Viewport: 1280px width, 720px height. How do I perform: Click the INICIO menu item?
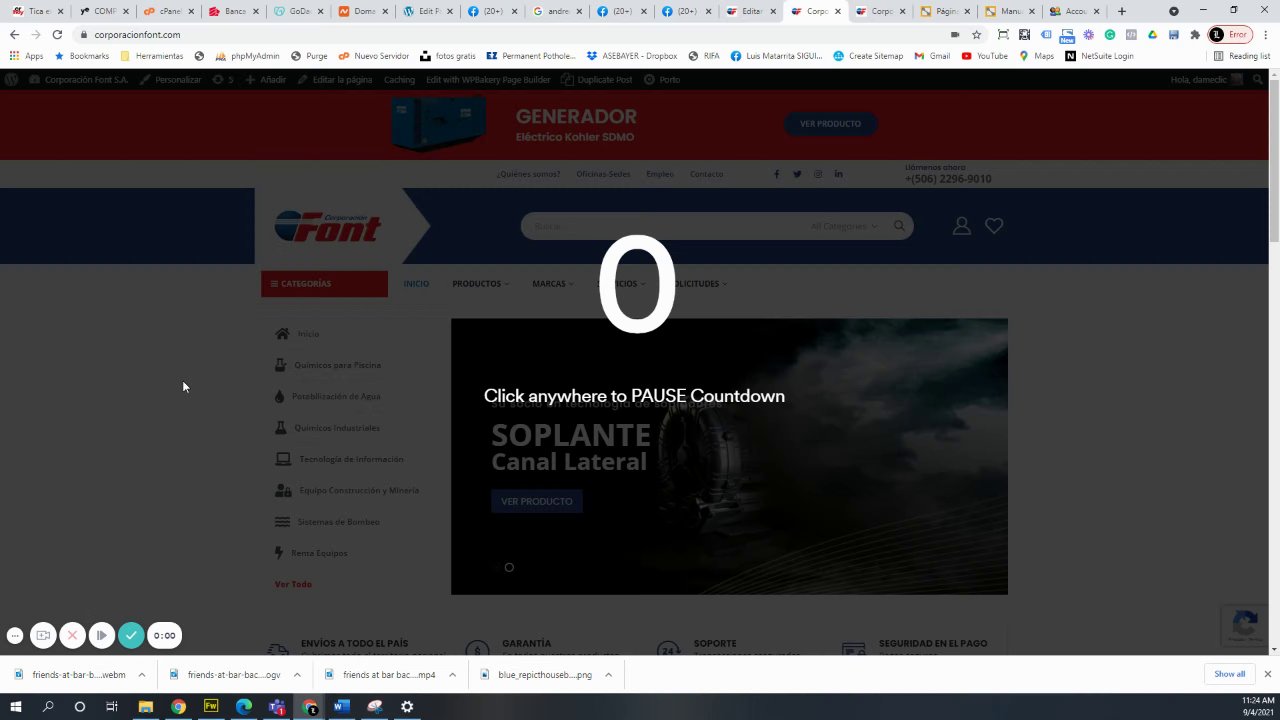point(416,284)
